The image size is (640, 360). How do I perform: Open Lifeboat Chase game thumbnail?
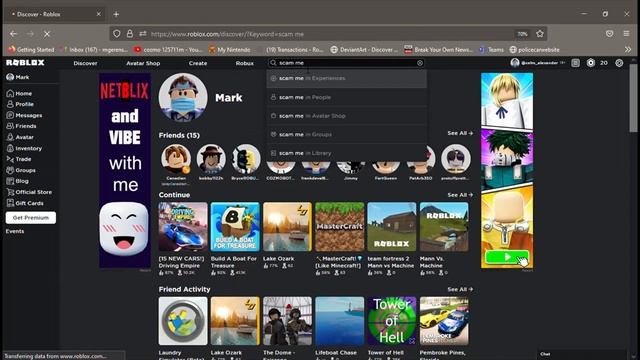340,321
